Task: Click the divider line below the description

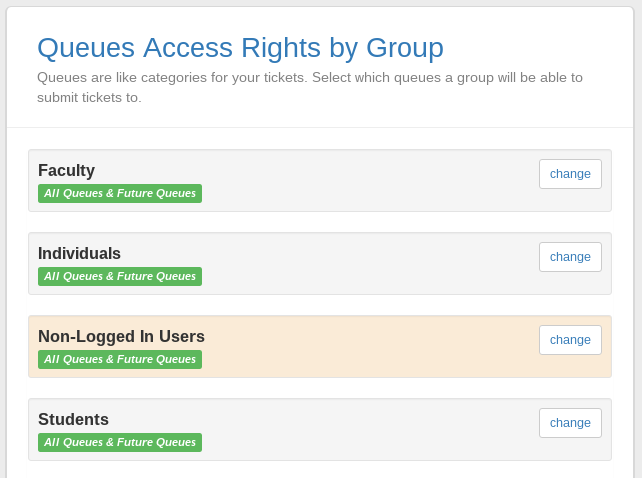Action: tap(320, 128)
